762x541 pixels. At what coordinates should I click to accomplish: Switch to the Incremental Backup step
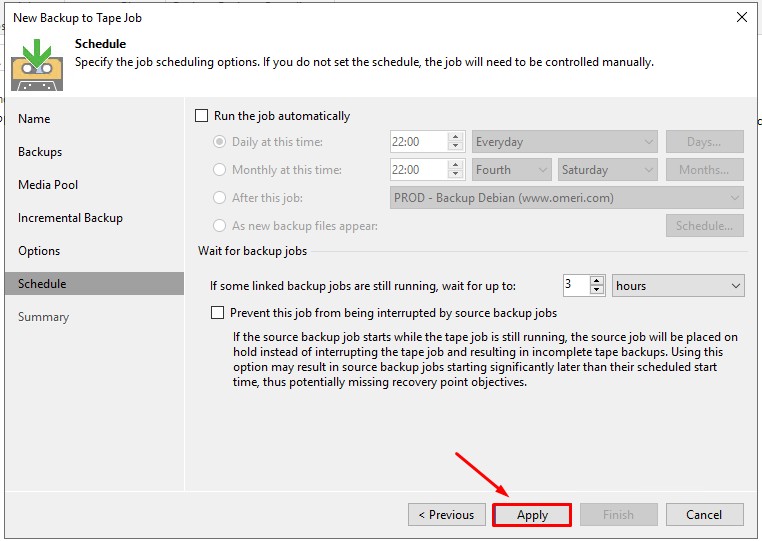(x=70, y=218)
